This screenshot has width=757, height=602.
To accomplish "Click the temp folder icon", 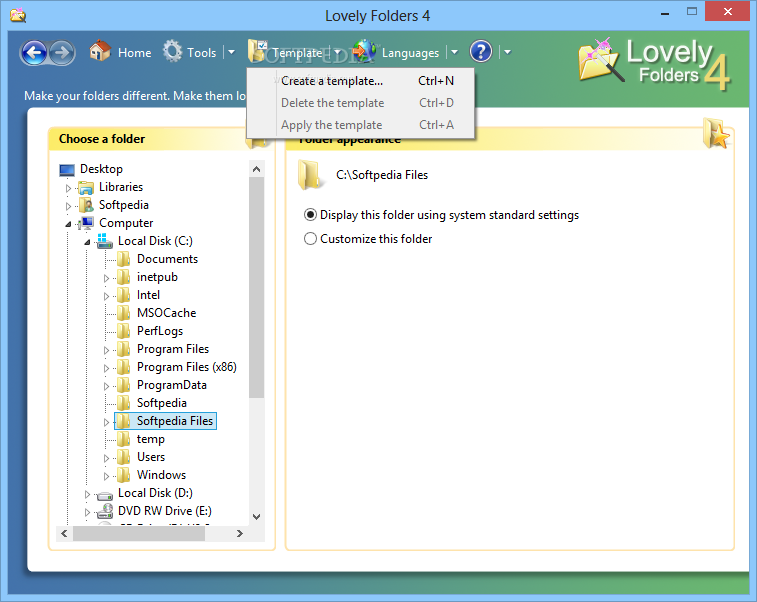I will click(124, 439).
